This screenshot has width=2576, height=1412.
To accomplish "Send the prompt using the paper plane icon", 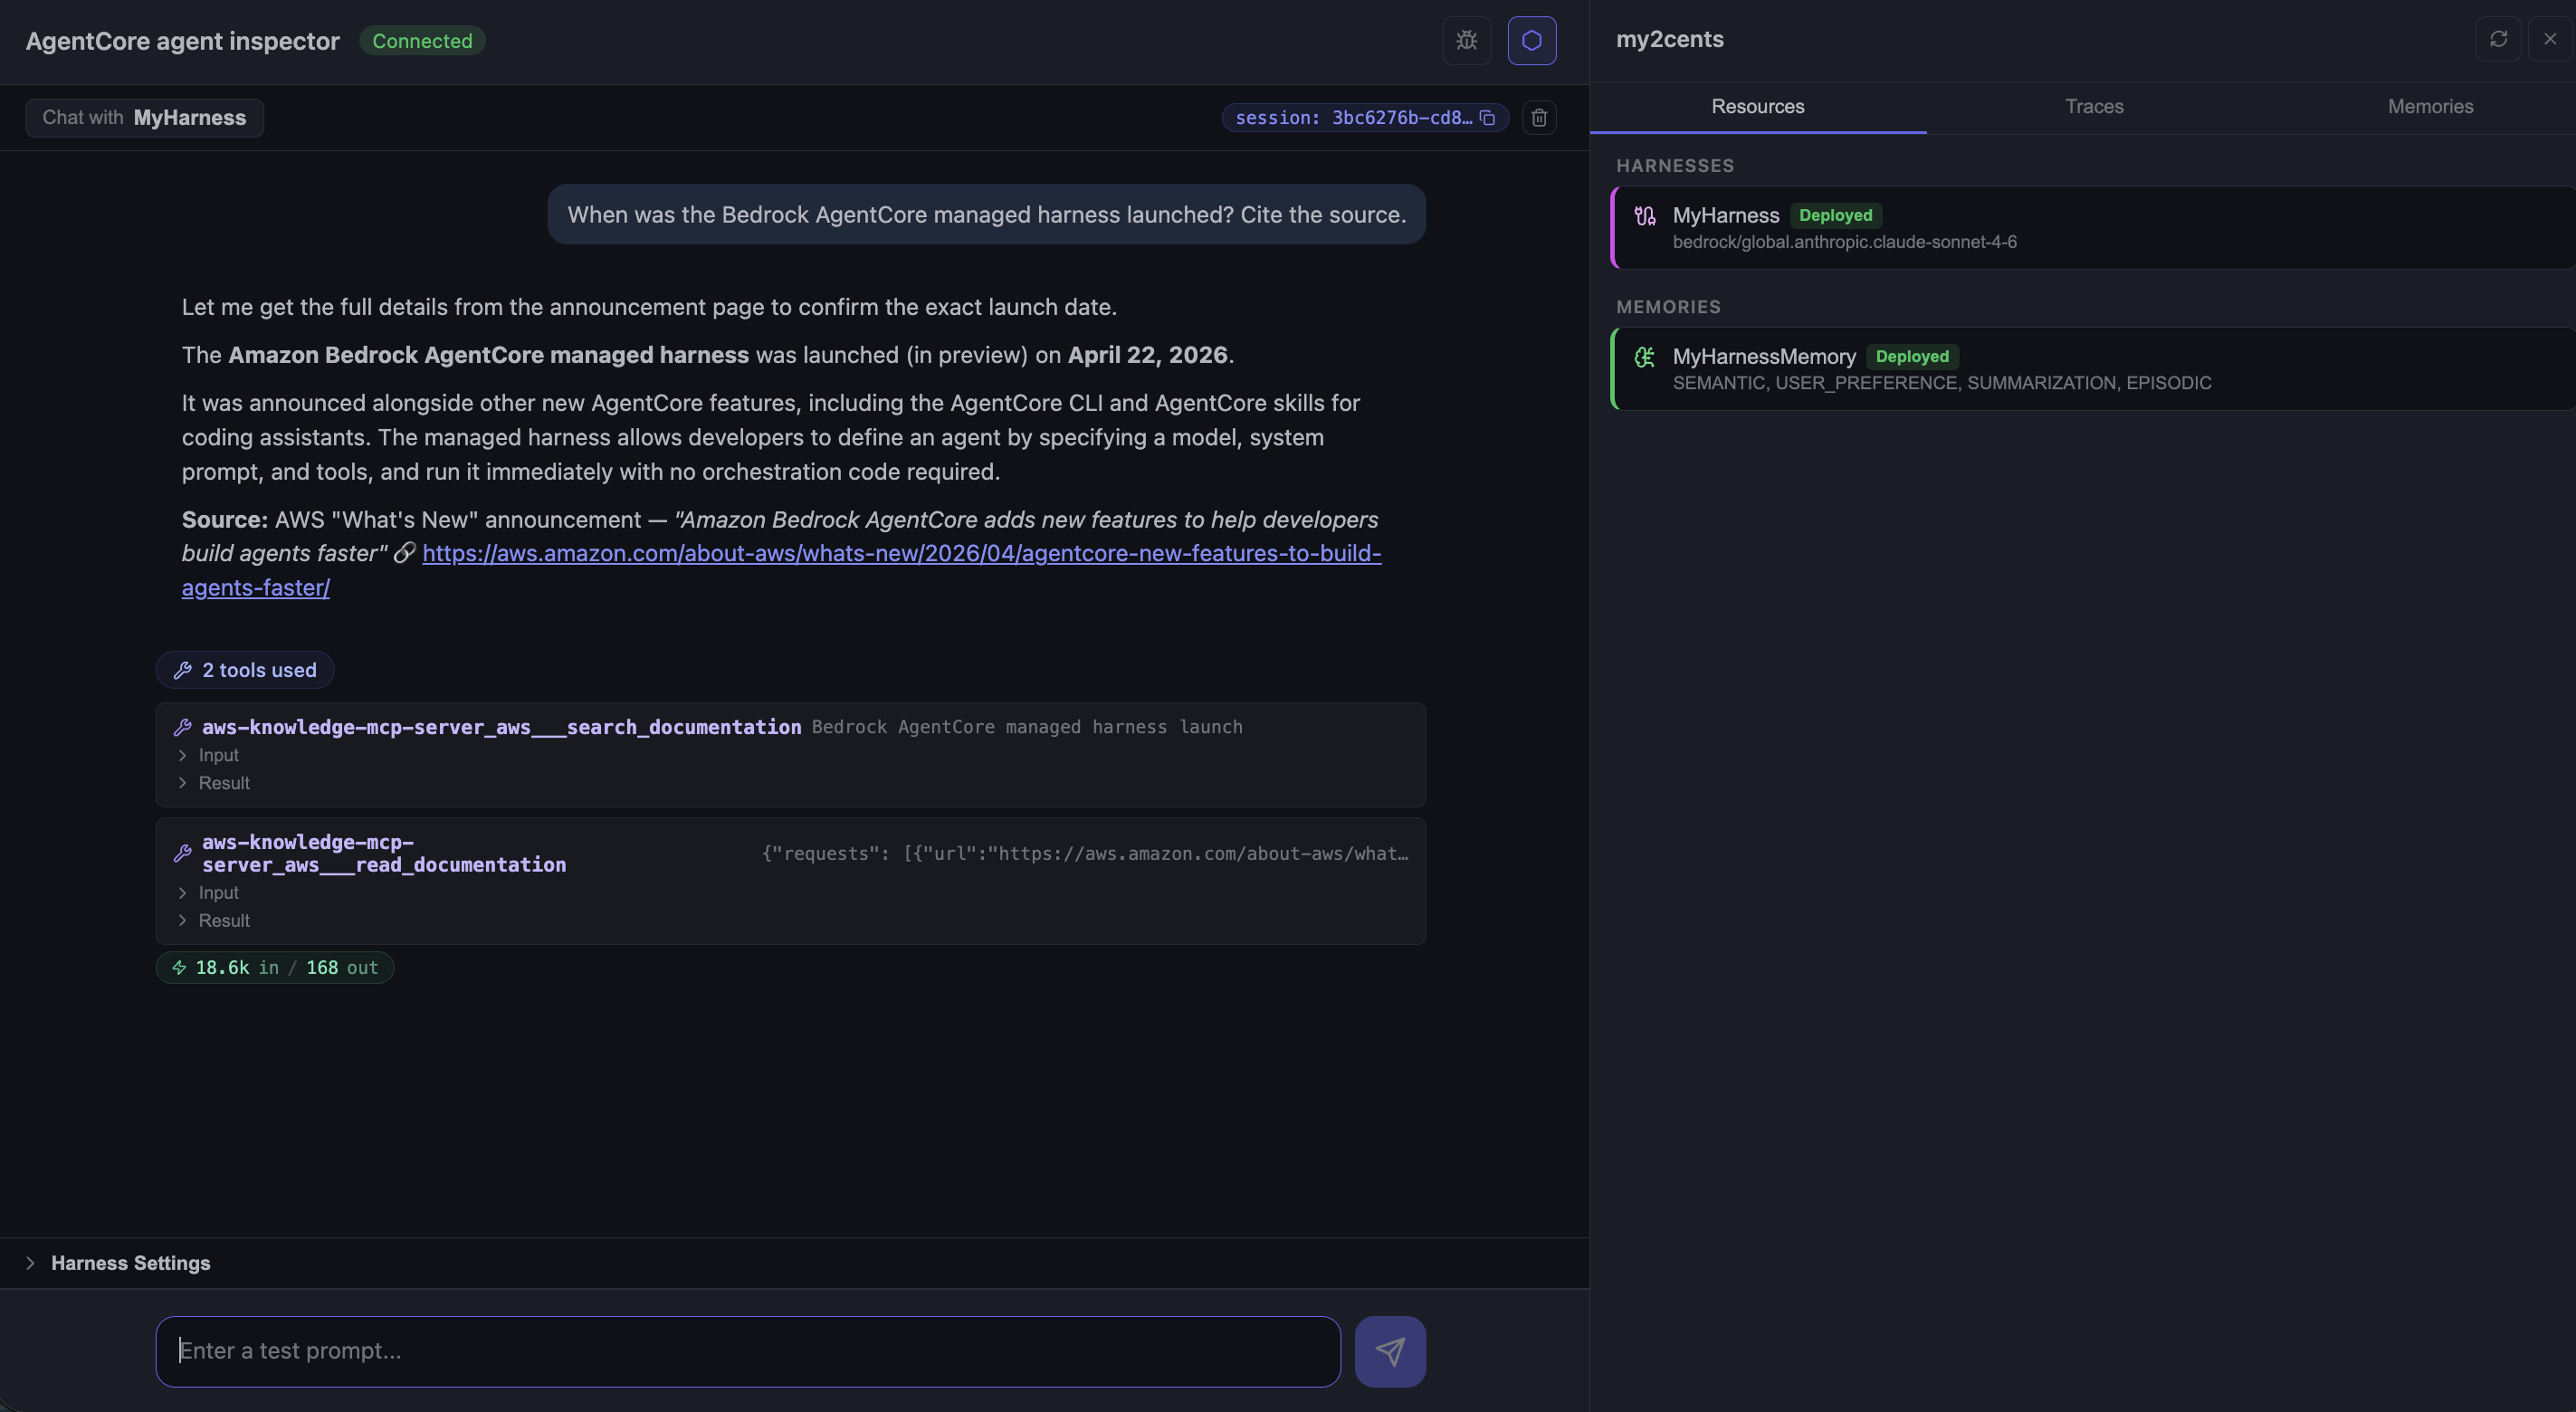I will click(x=1389, y=1351).
